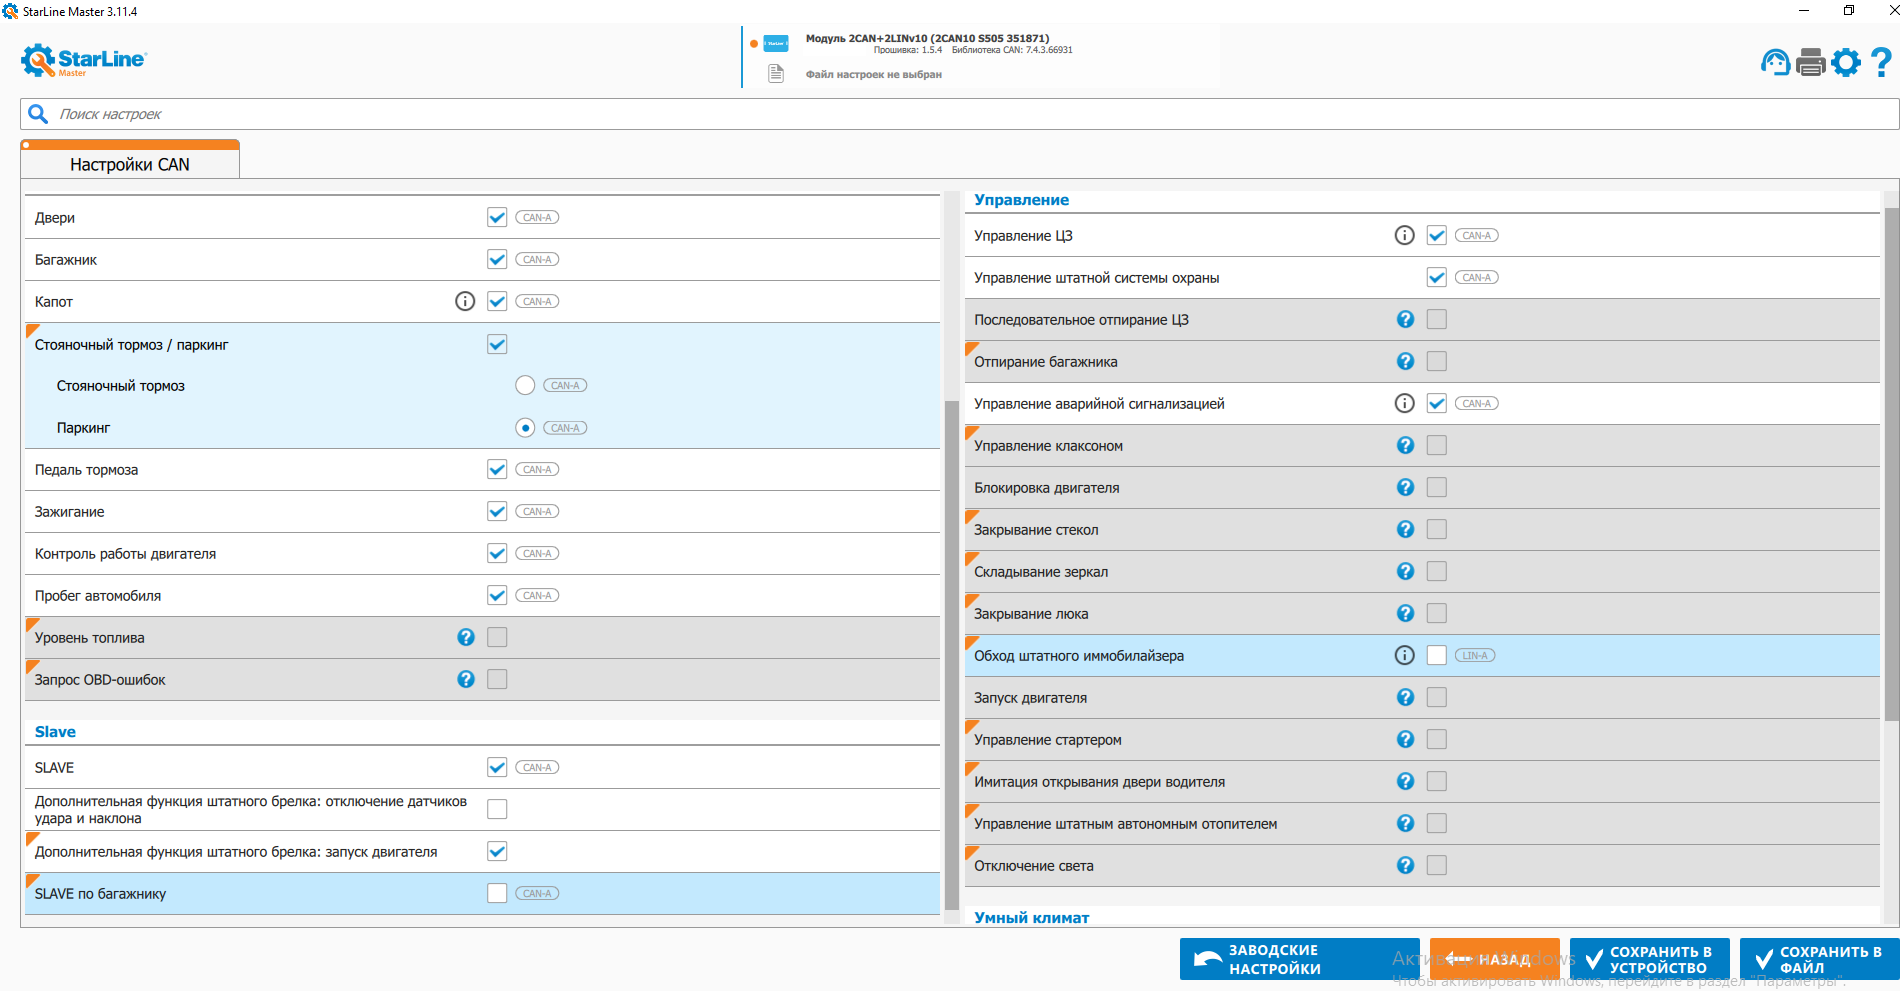Show info for Обход штатного иммобилайзера
The height and width of the screenshot is (991, 1900).
pyautogui.click(x=1405, y=655)
